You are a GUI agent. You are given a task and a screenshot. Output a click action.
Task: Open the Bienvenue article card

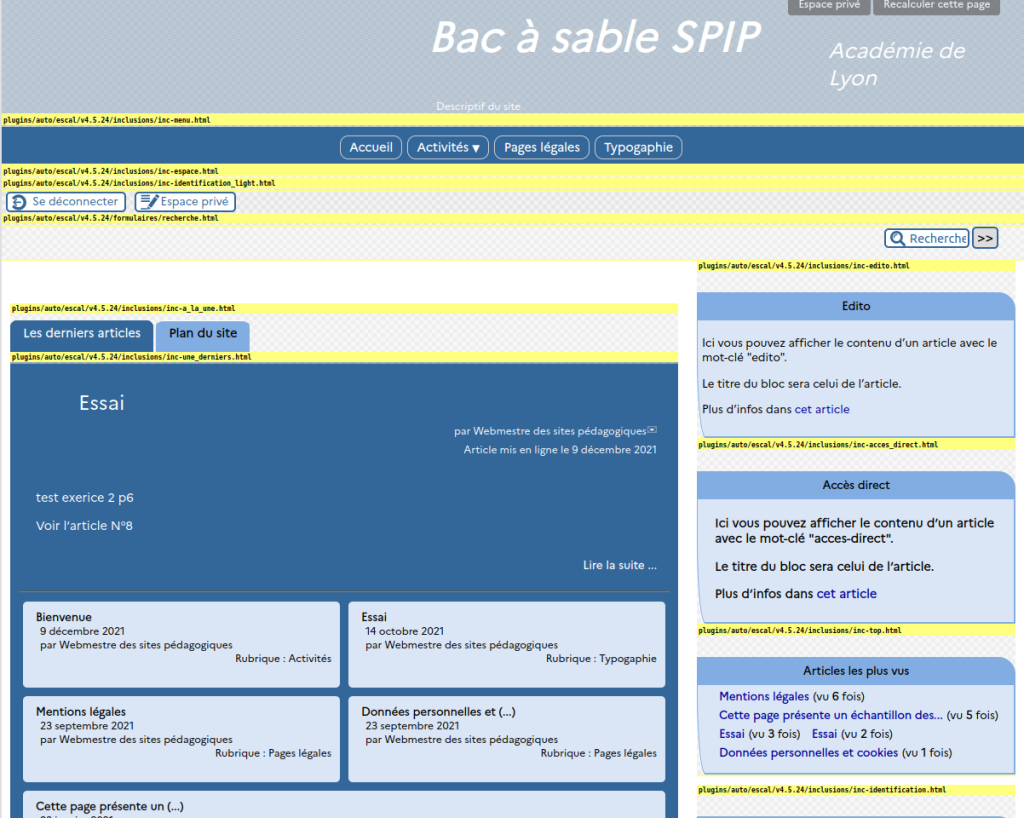click(x=64, y=617)
